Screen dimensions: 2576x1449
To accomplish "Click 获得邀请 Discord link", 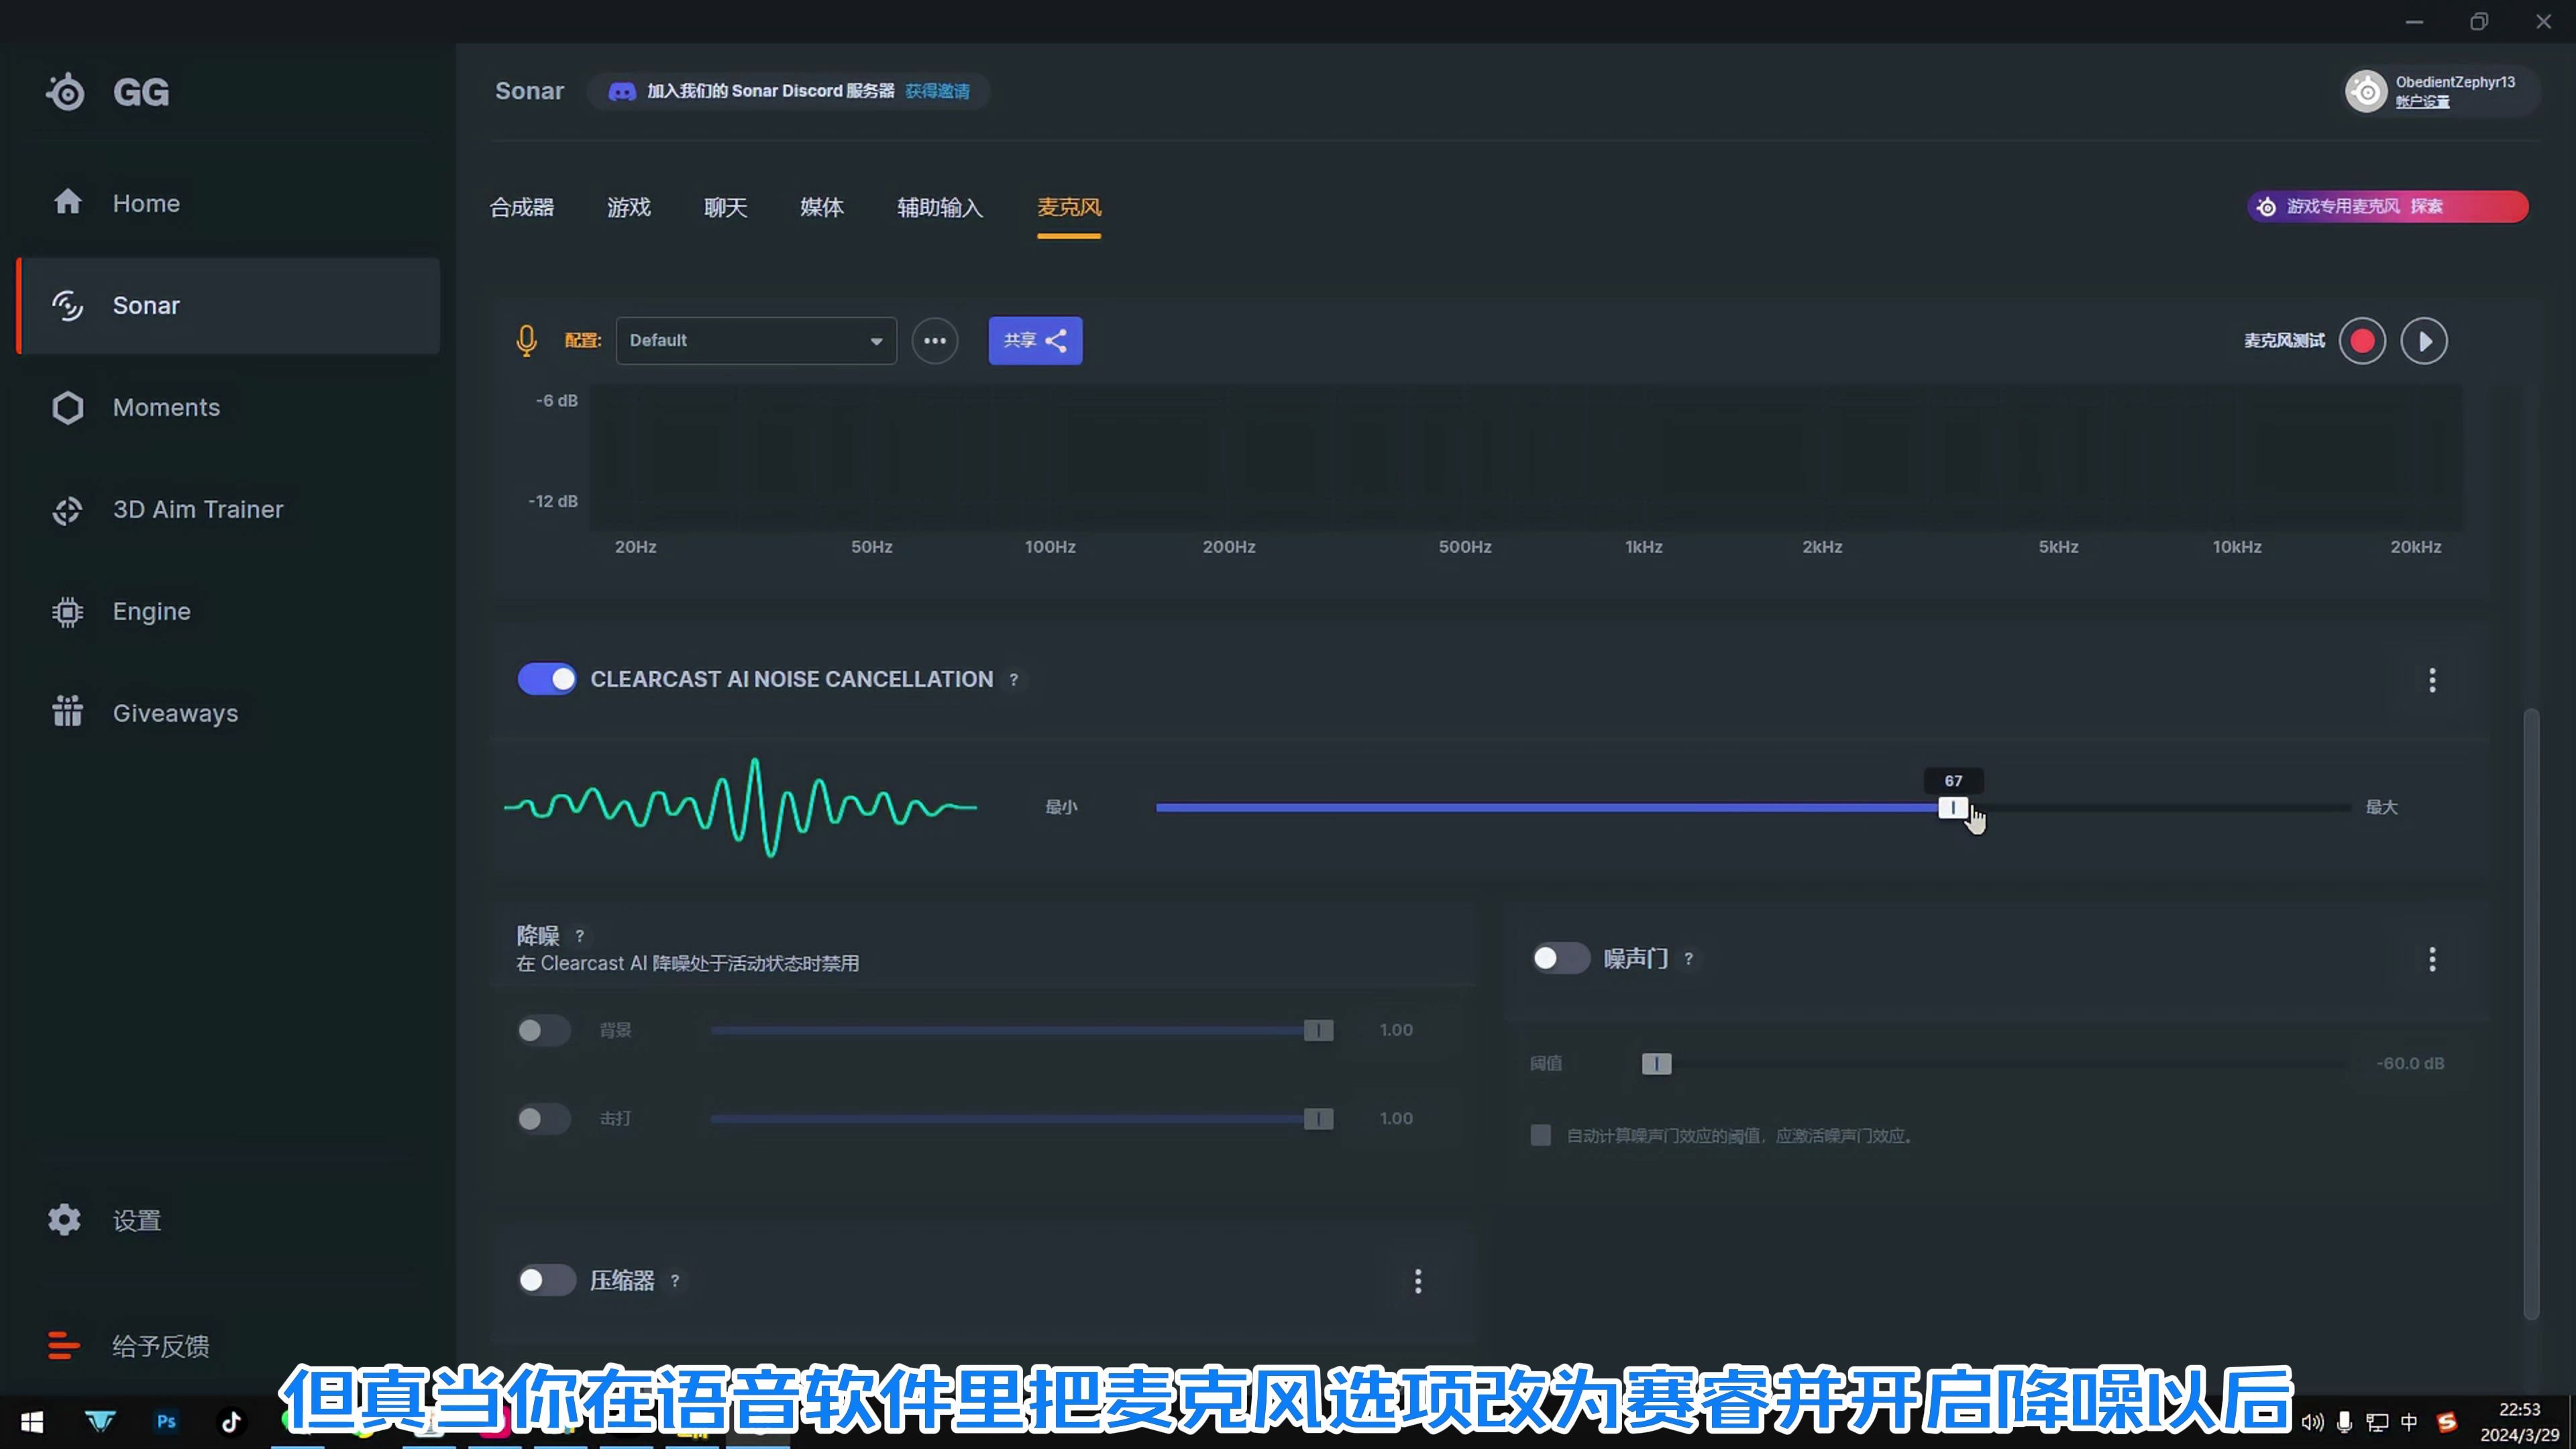I will coord(938,91).
